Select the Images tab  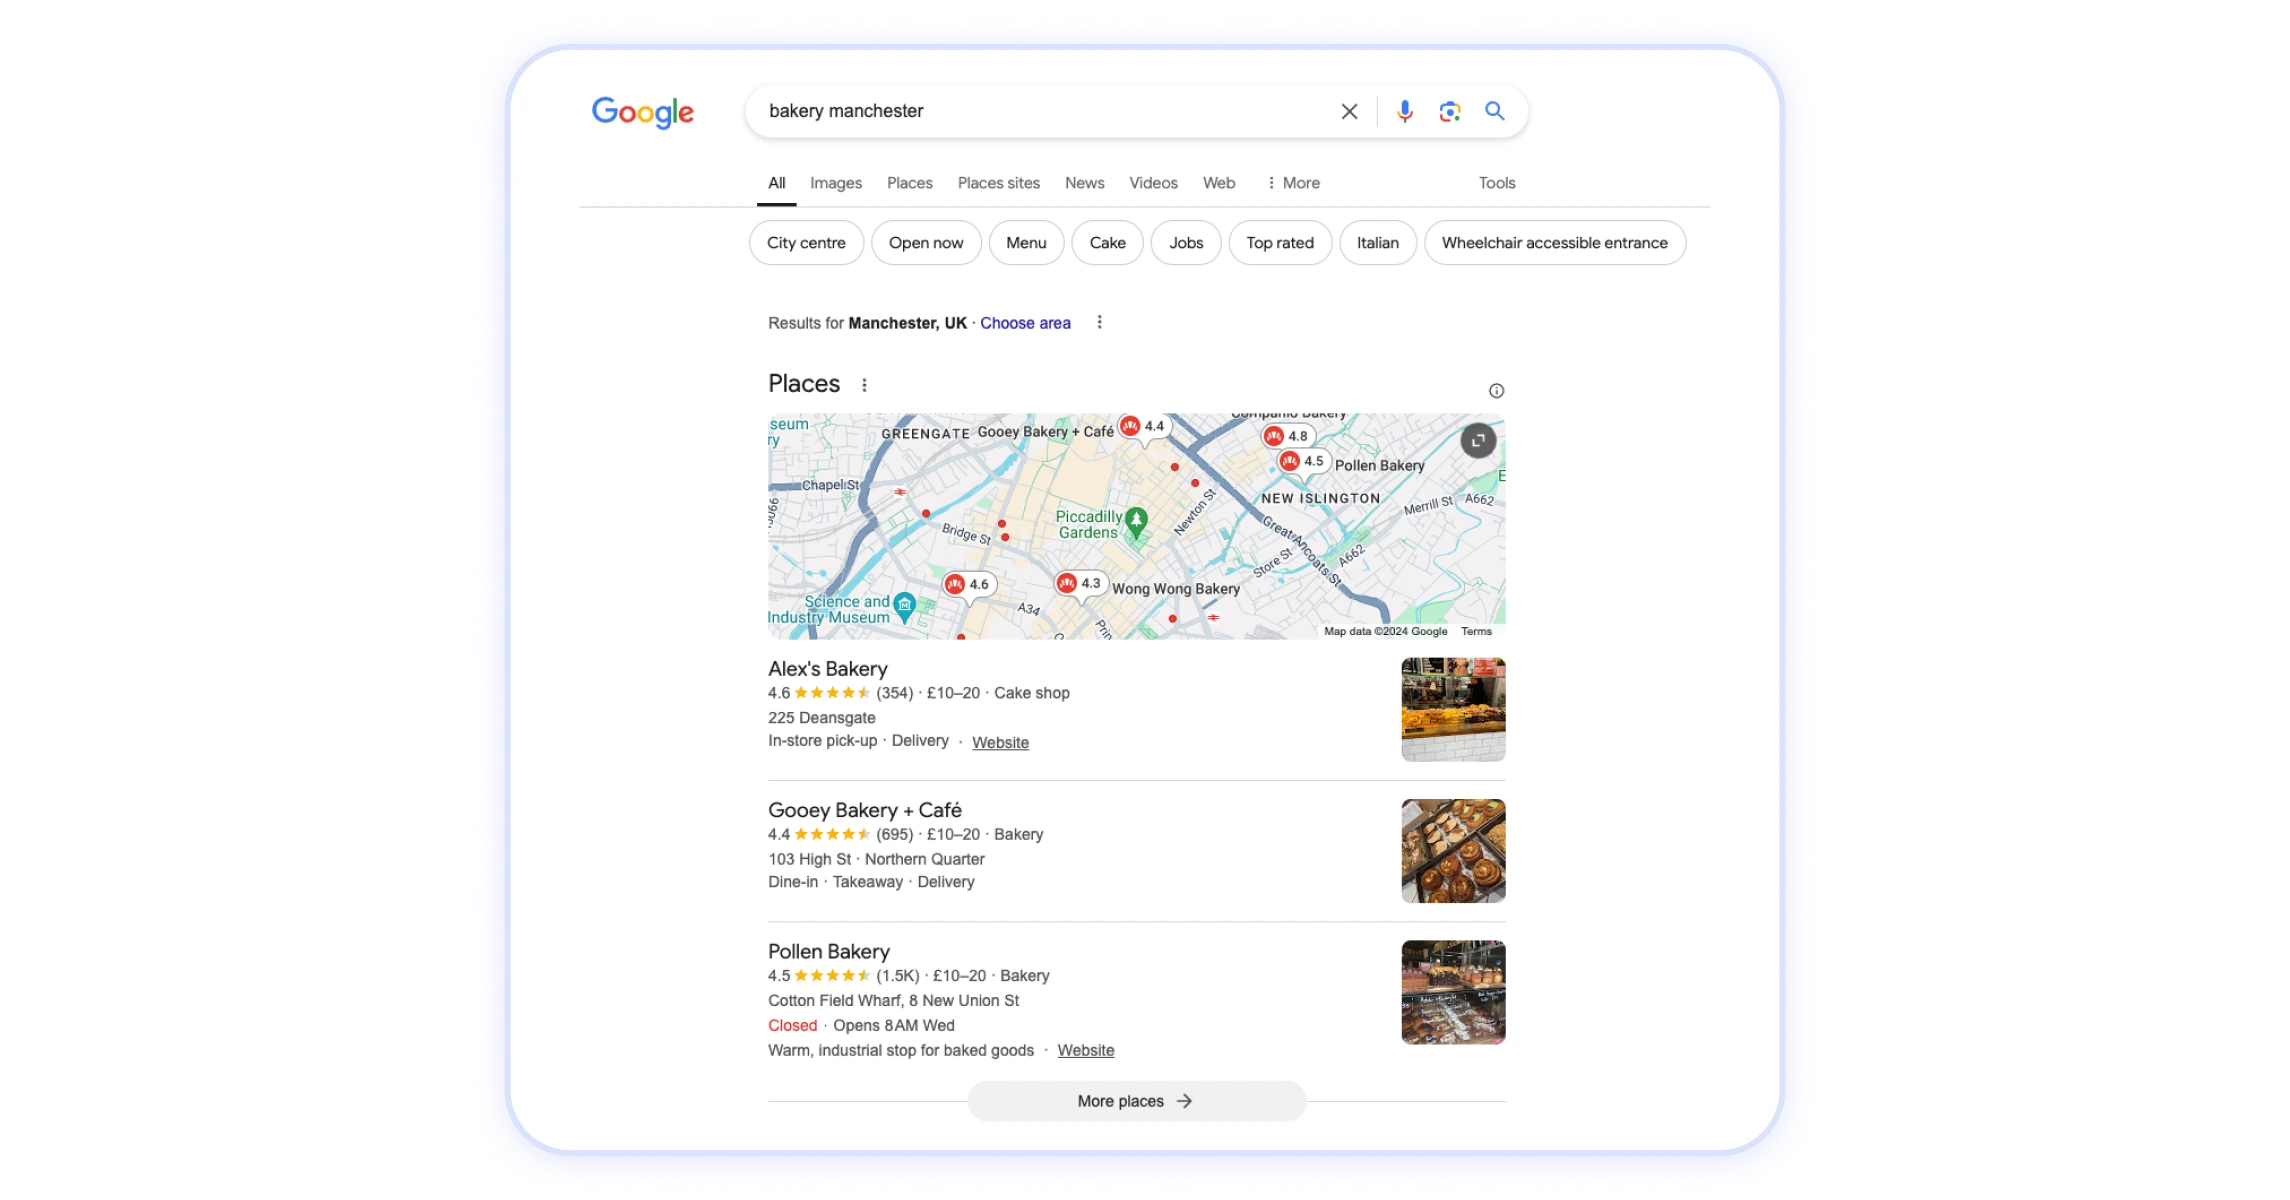tap(836, 182)
